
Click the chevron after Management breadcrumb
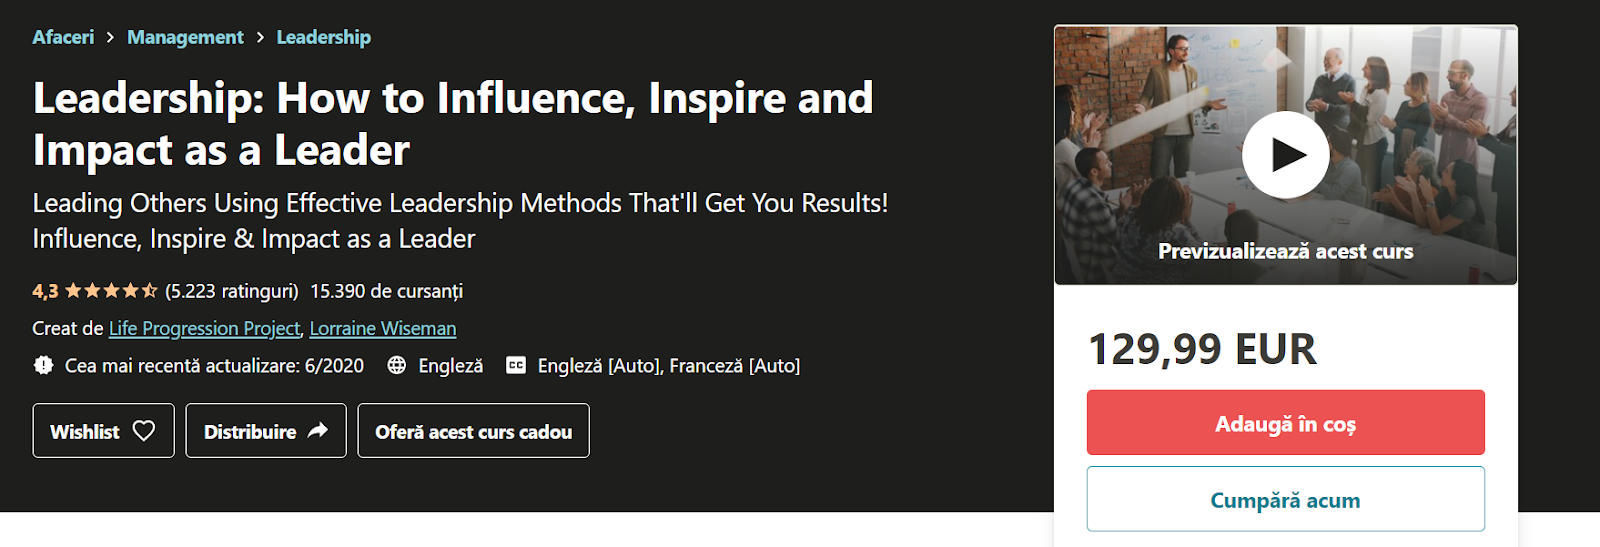[x=260, y=37]
